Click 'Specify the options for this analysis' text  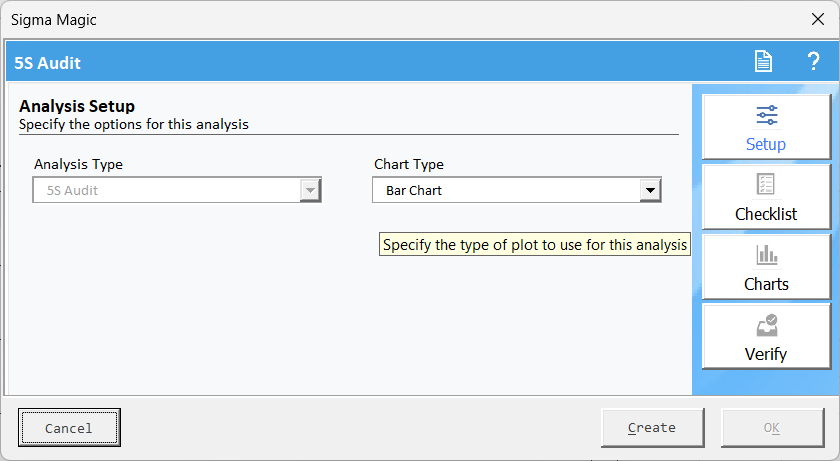134,124
